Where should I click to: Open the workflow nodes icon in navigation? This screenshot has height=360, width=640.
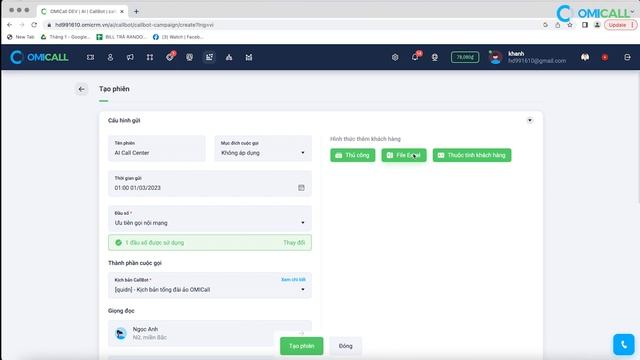[x=150, y=58]
